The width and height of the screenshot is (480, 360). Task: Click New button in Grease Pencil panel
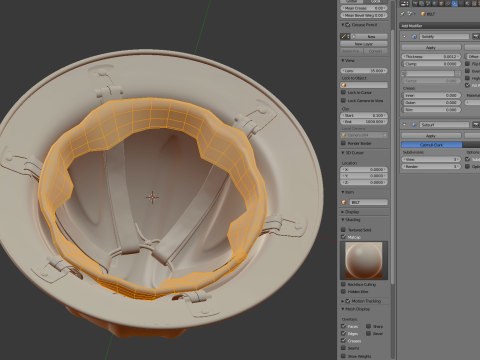[370, 36]
